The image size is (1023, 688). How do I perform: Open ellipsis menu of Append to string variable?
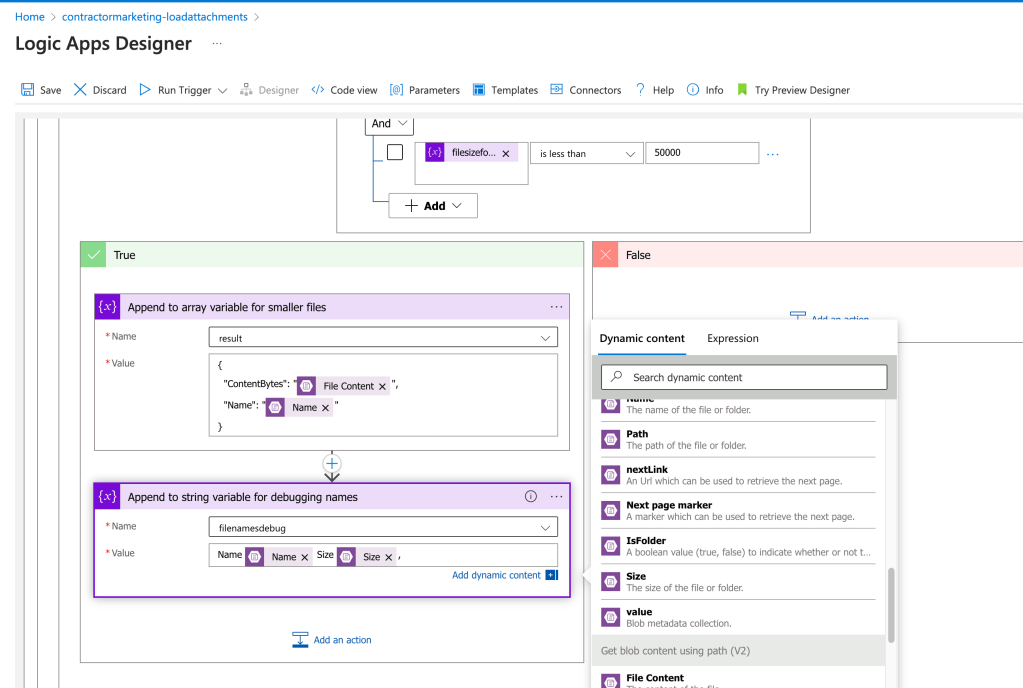click(x=557, y=497)
